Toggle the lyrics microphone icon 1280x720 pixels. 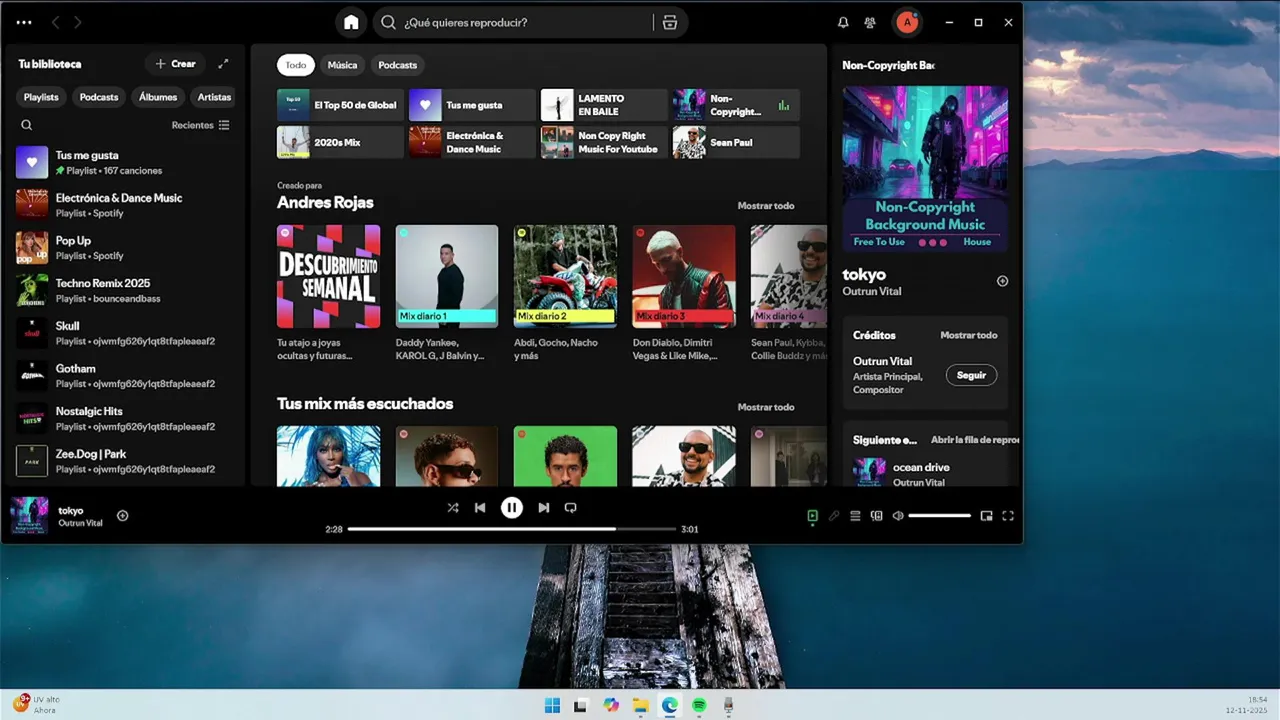pyautogui.click(x=834, y=516)
